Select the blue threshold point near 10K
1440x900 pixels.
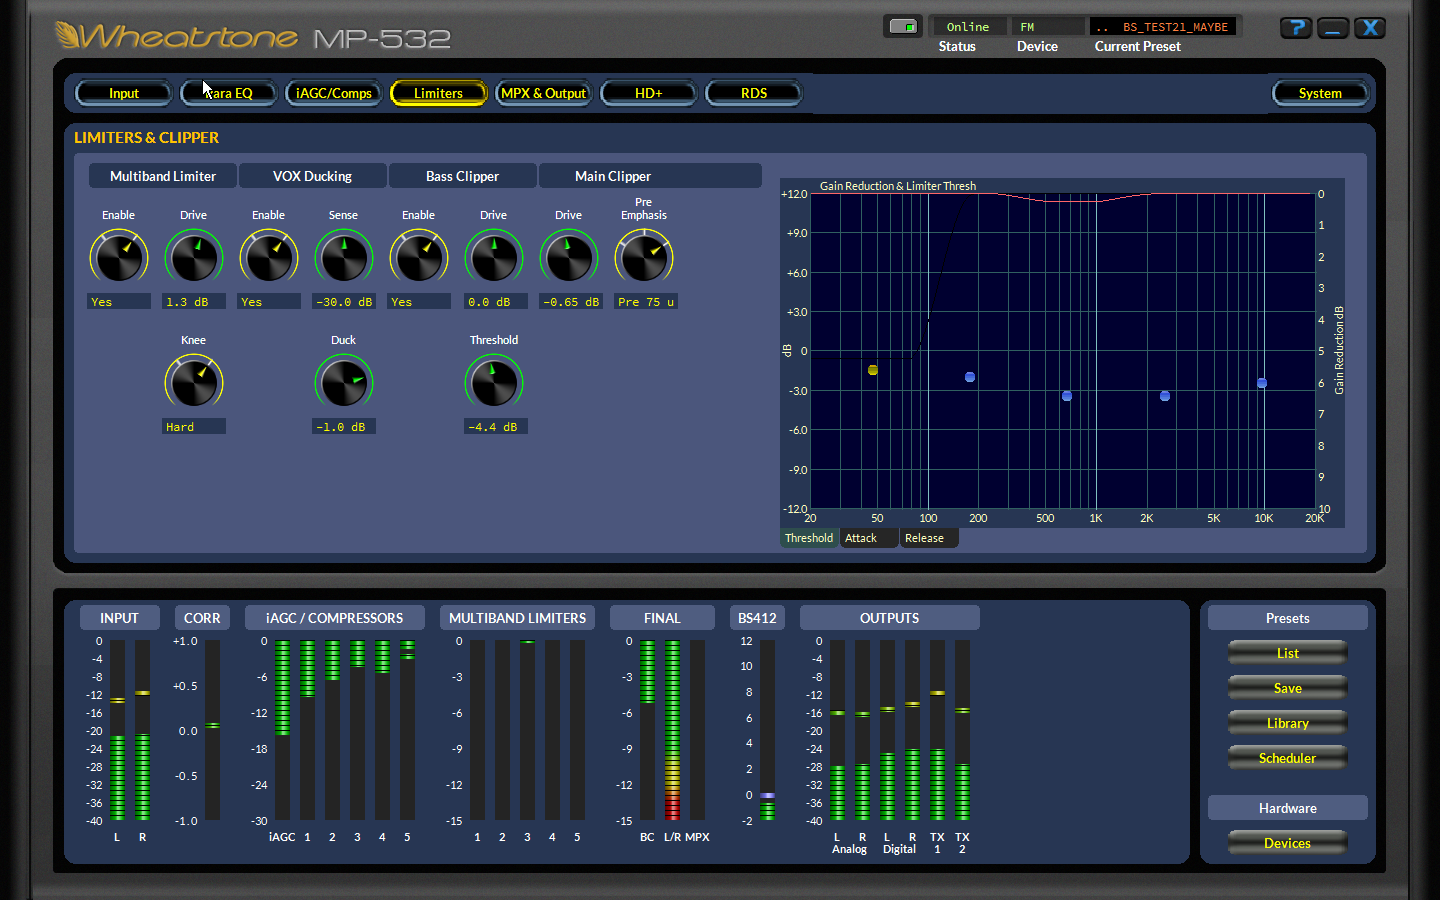click(x=1262, y=383)
